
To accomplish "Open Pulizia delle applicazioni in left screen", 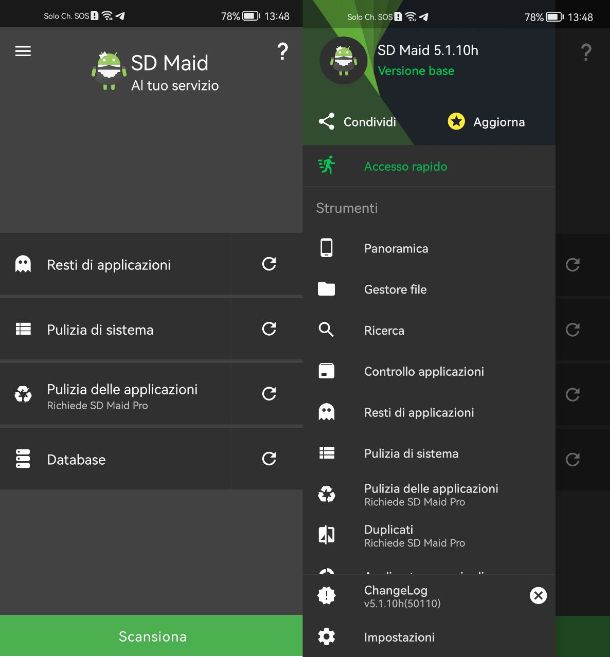I will (114, 394).
